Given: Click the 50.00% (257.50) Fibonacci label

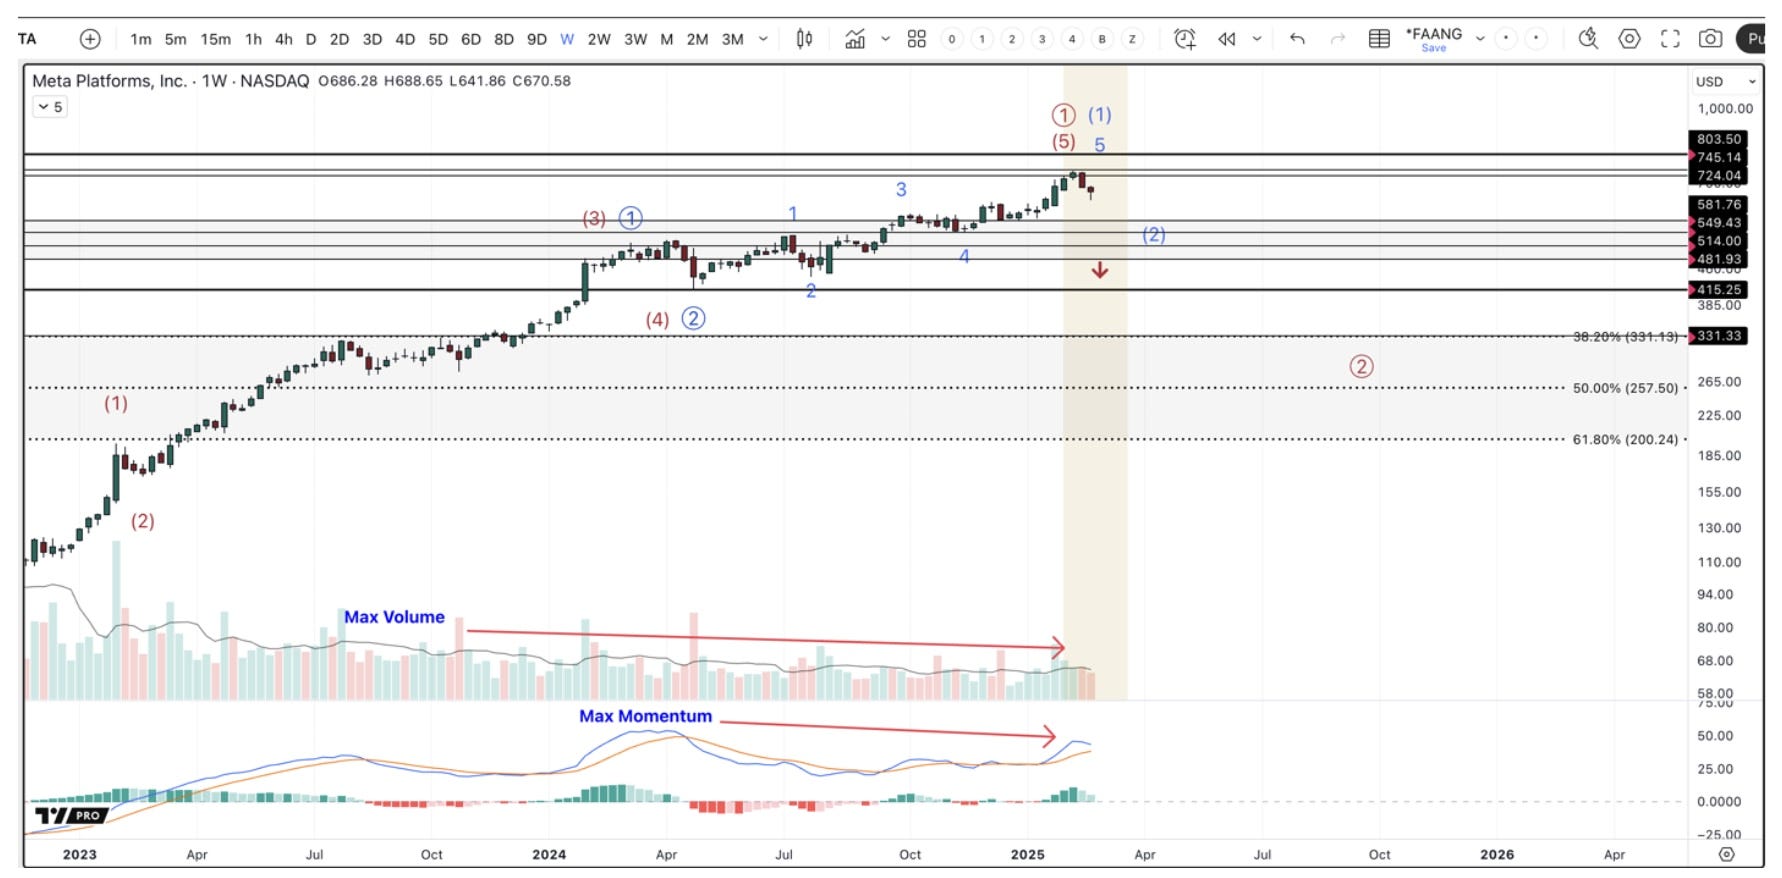Looking at the screenshot, I should (1625, 388).
